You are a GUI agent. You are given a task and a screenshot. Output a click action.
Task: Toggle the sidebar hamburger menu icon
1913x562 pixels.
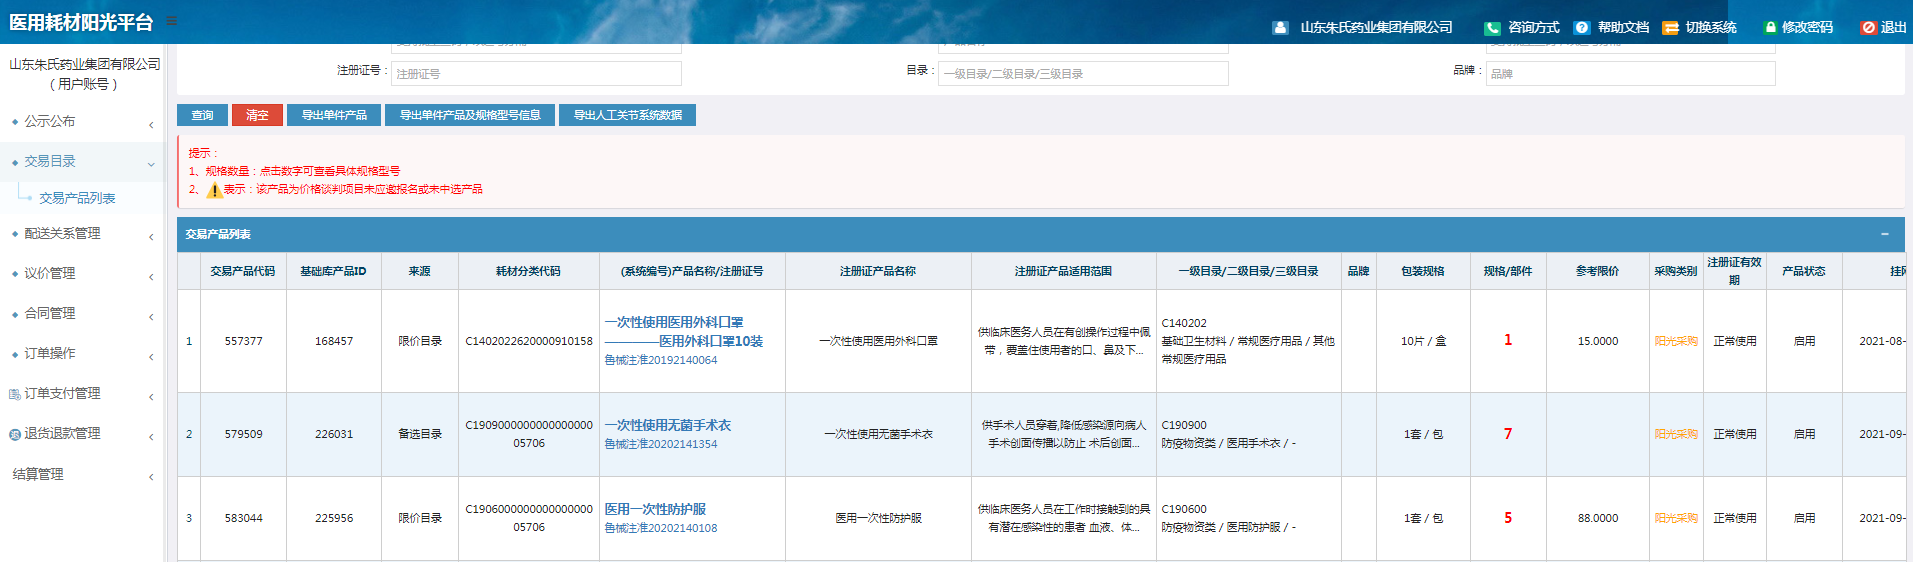coord(172,21)
